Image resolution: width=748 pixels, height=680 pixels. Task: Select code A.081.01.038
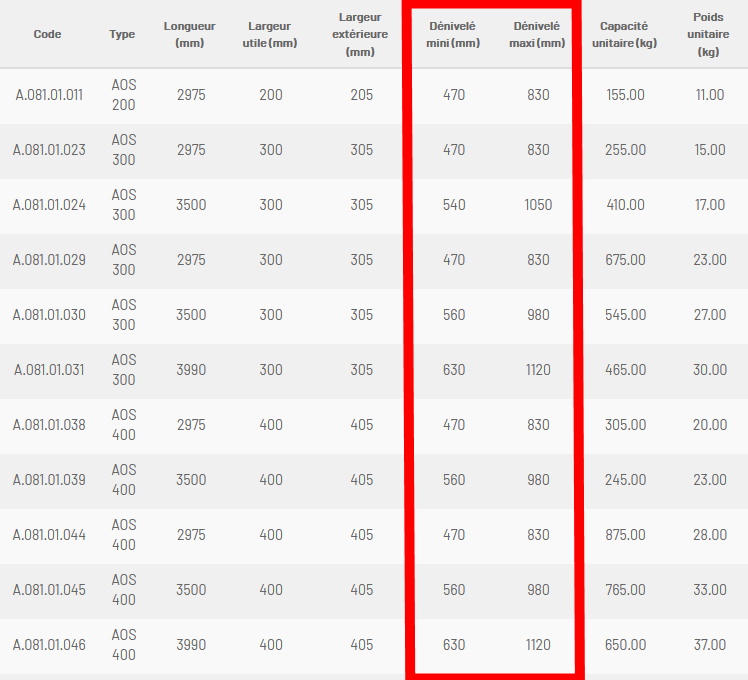pos(49,425)
